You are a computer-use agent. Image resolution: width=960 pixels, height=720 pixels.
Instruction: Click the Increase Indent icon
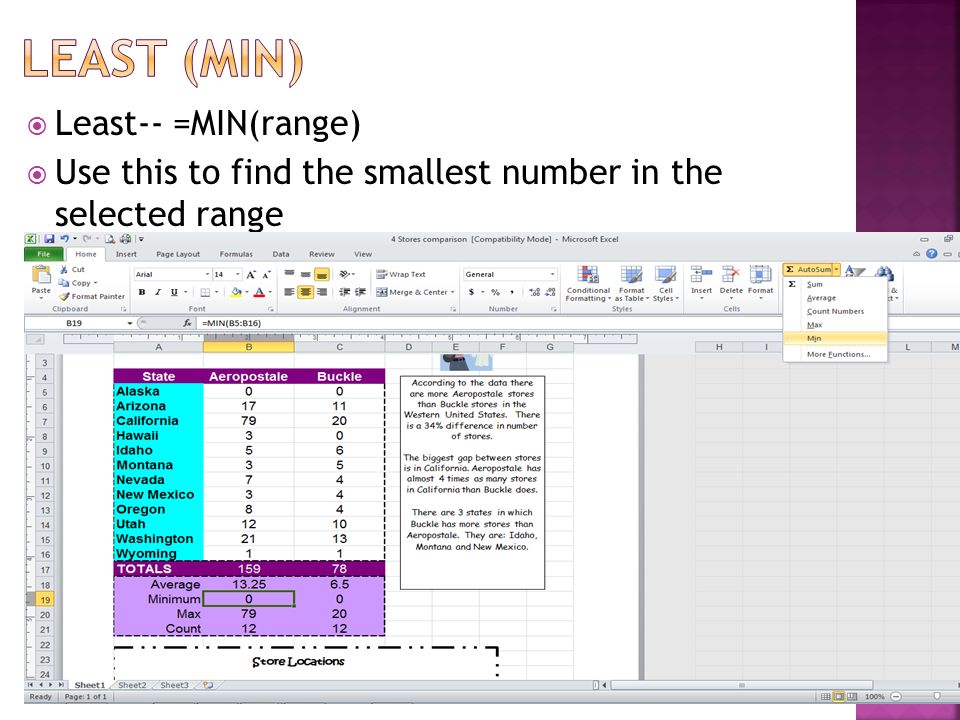[x=360, y=292]
